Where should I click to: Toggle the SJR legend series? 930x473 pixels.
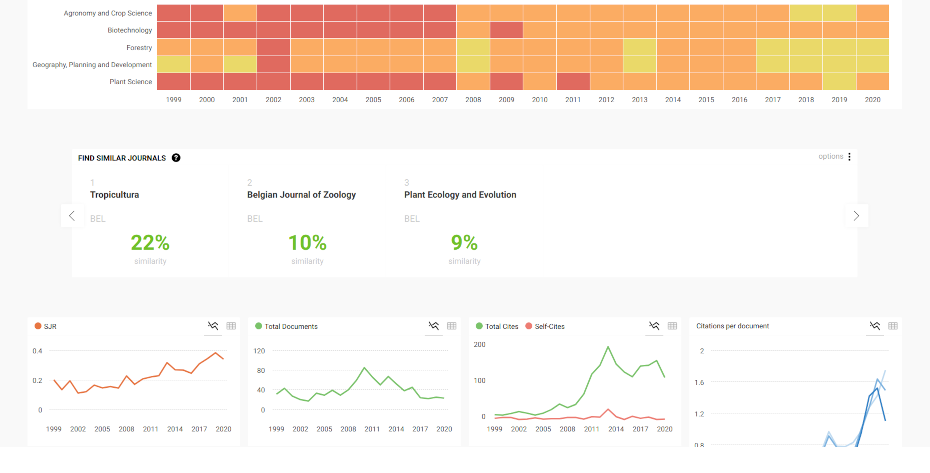[46, 326]
